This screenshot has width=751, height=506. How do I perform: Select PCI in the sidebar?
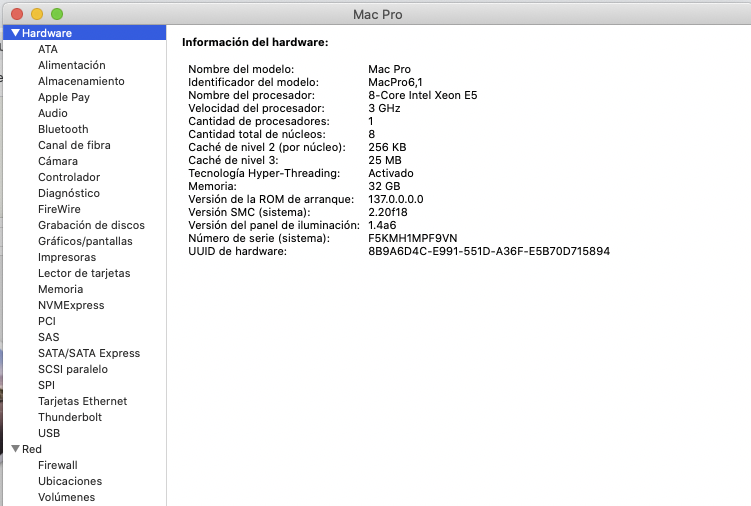(47, 322)
